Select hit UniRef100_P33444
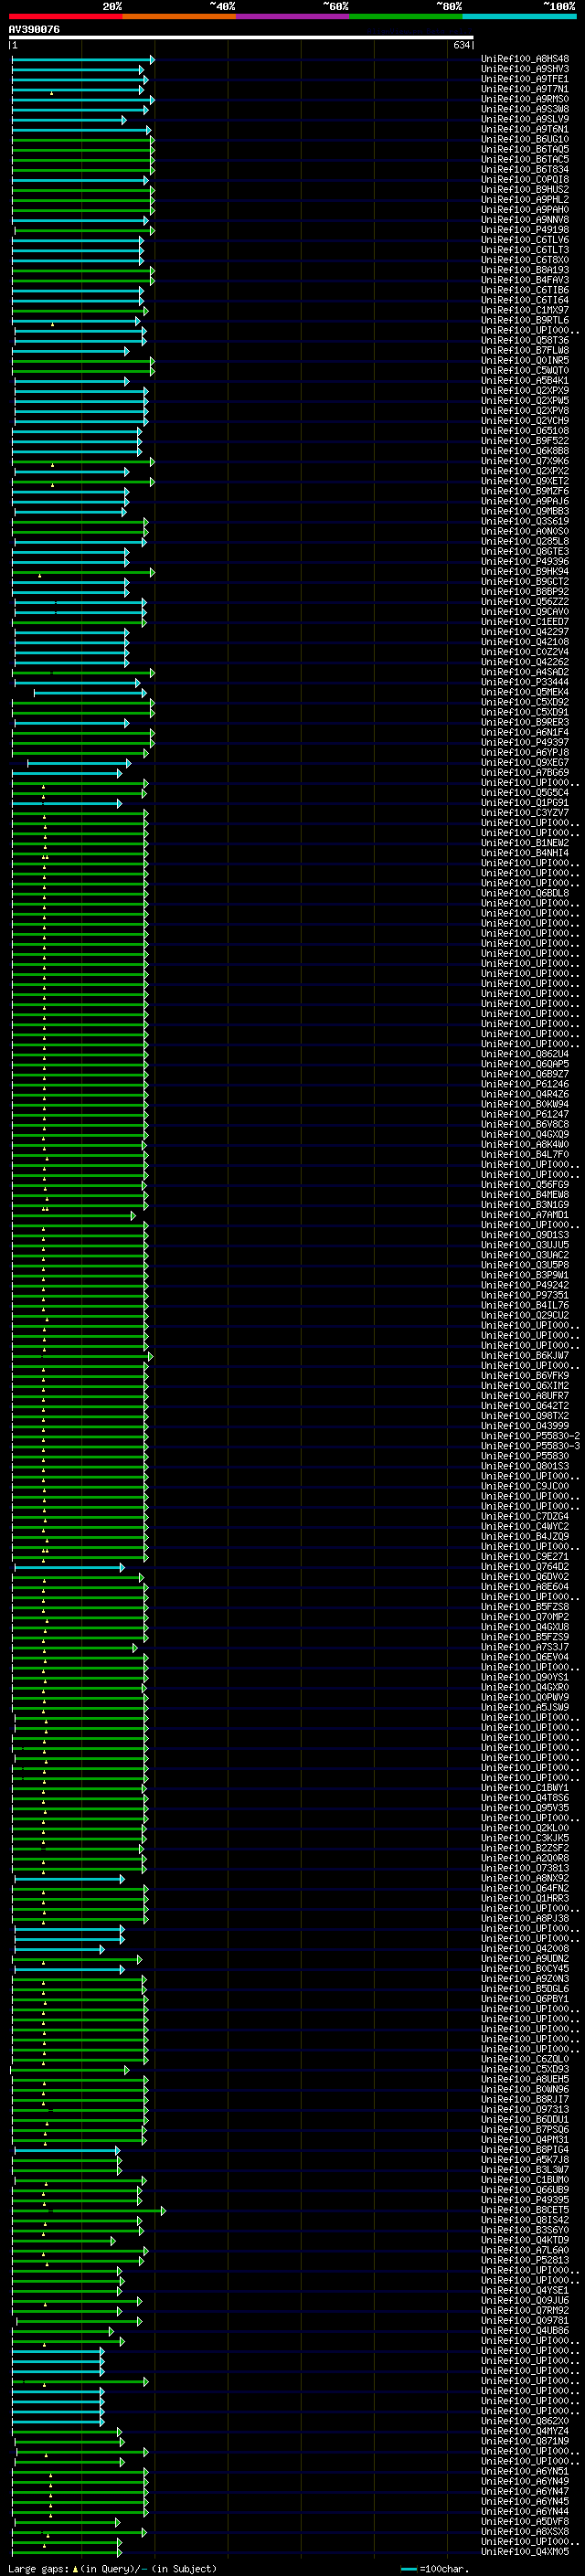The height and width of the screenshot is (2576, 585). [x=525, y=682]
